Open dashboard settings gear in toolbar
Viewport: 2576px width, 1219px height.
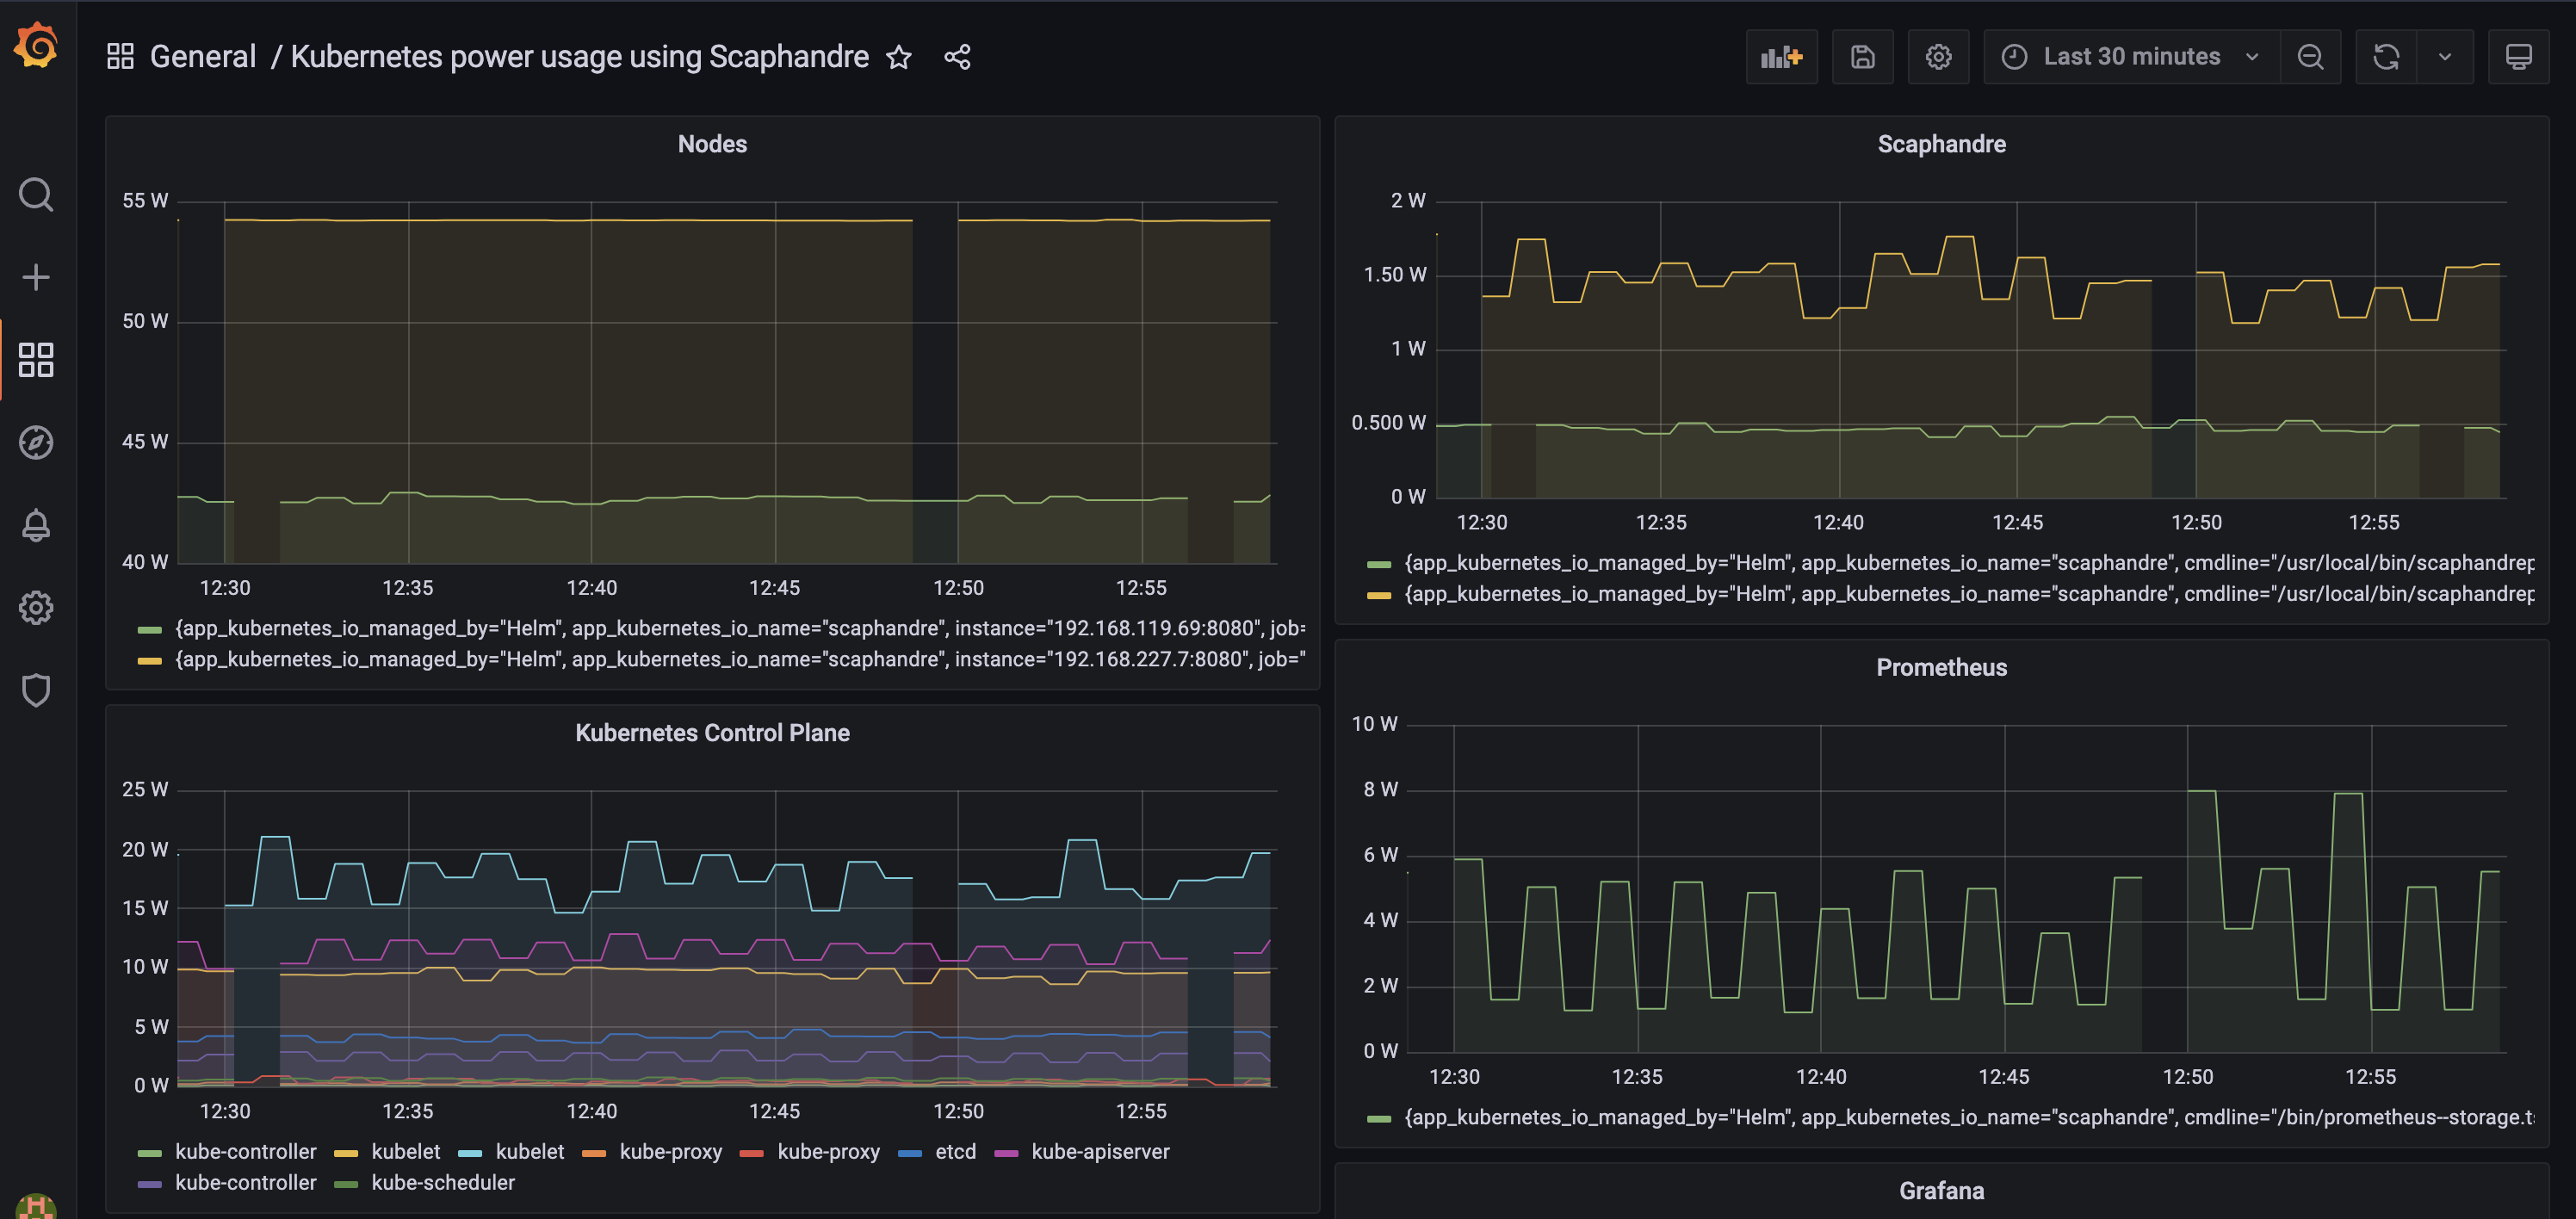click(x=1938, y=57)
